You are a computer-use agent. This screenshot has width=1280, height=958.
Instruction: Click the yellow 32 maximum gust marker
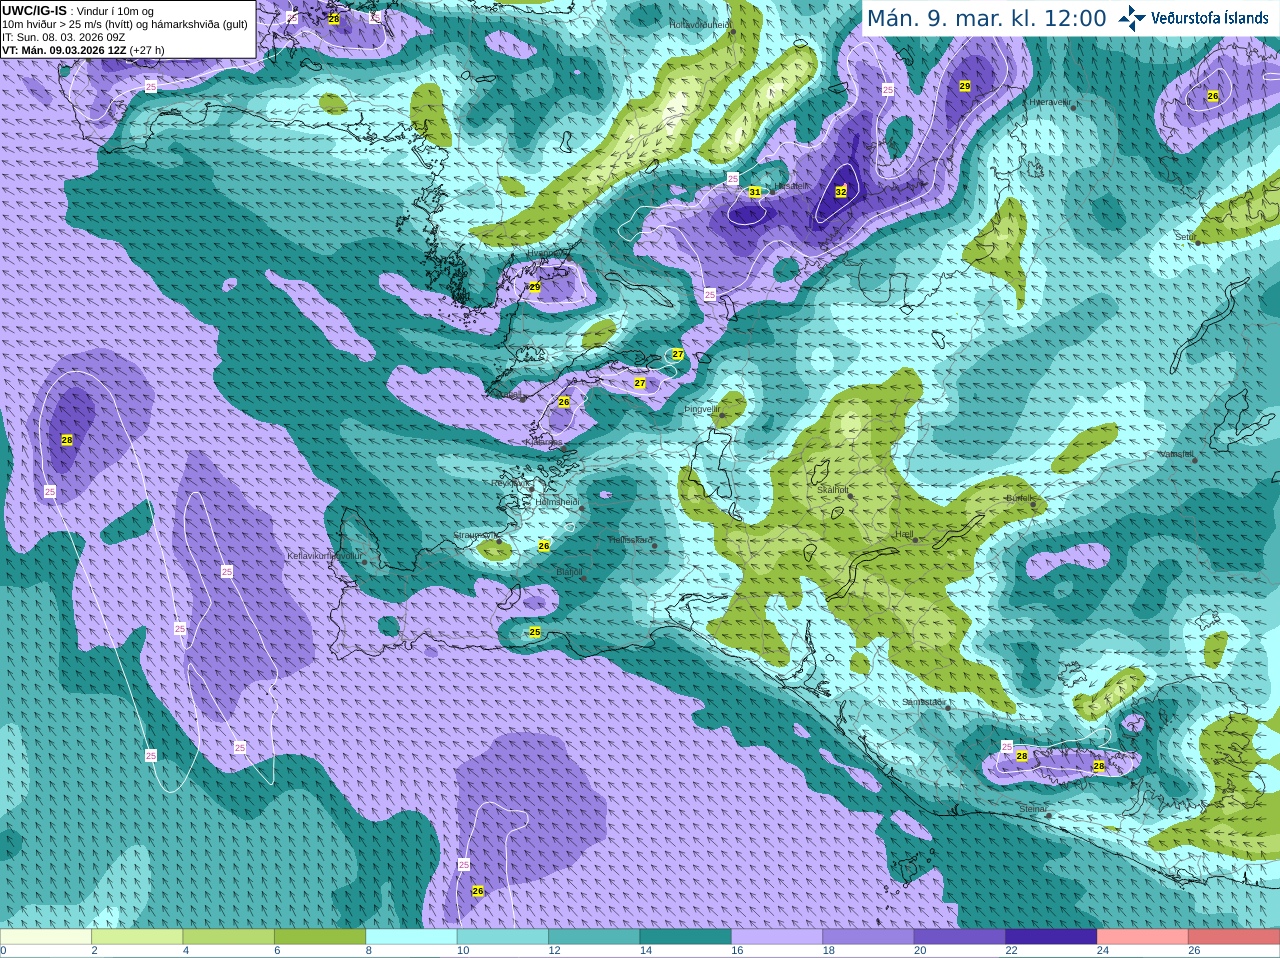pos(841,192)
